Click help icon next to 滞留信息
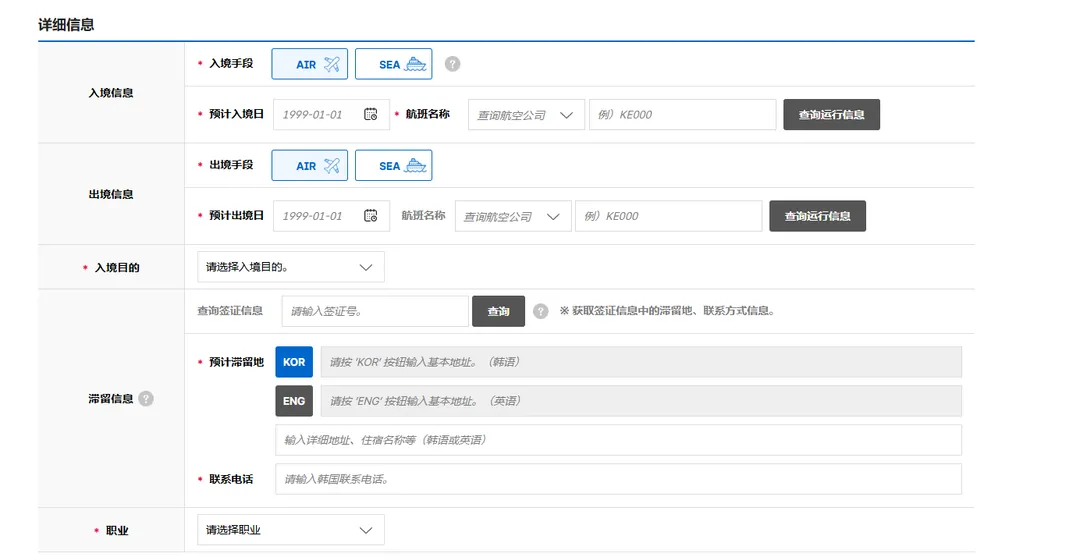The height and width of the screenshot is (560, 1080). 146,399
